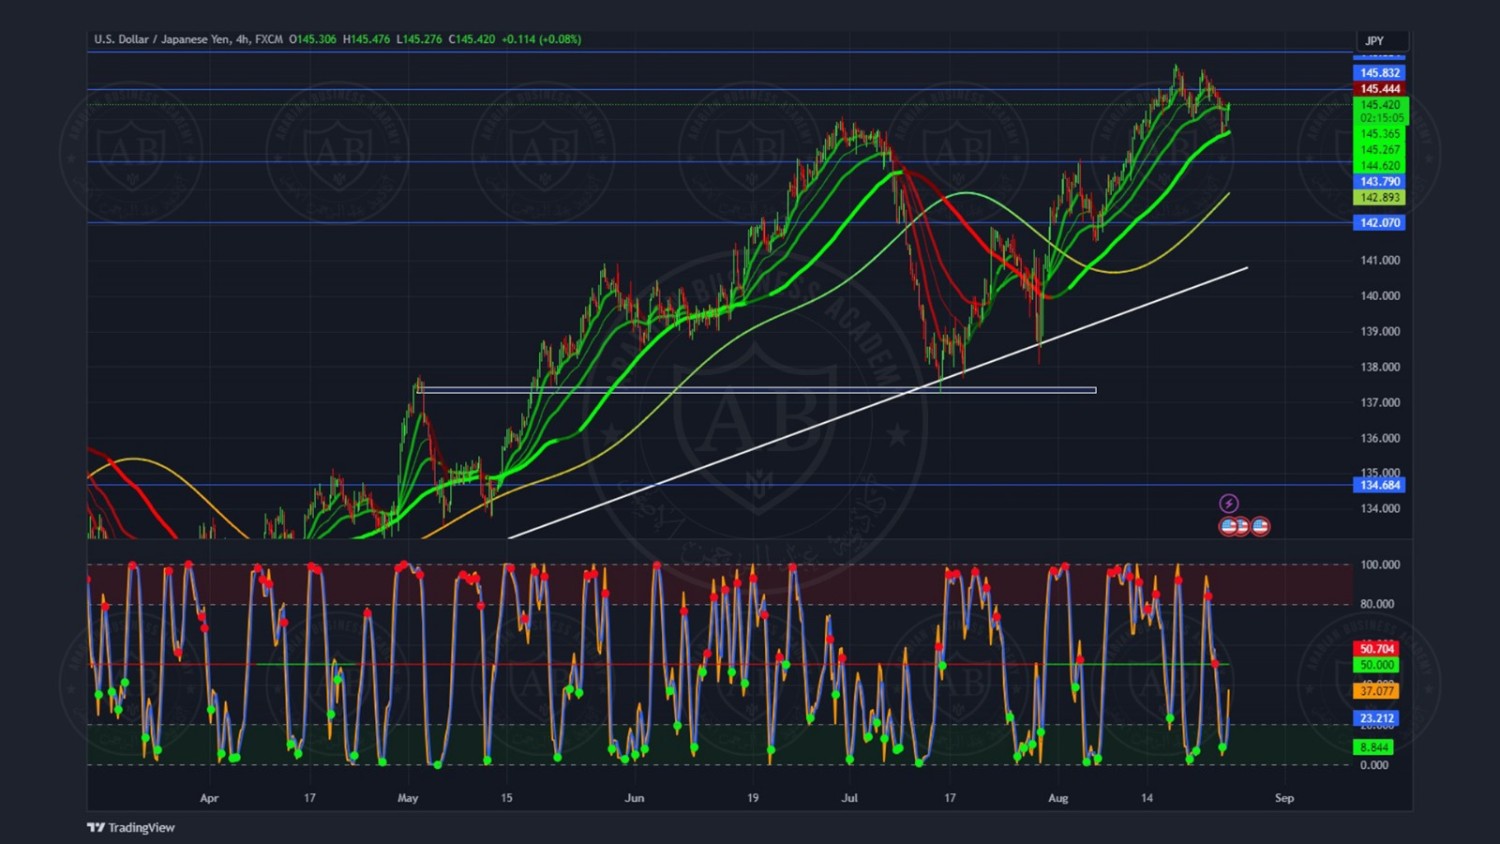
Task: Click the 134.684 blue price label
Action: click(x=1379, y=485)
